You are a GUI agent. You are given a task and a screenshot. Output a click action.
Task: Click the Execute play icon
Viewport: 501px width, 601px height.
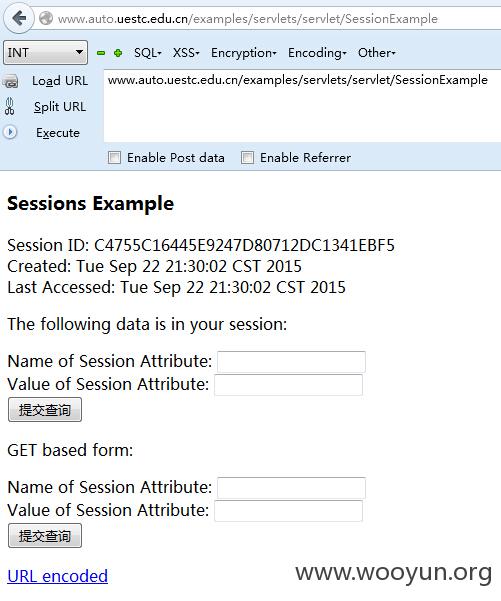[10, 132]
